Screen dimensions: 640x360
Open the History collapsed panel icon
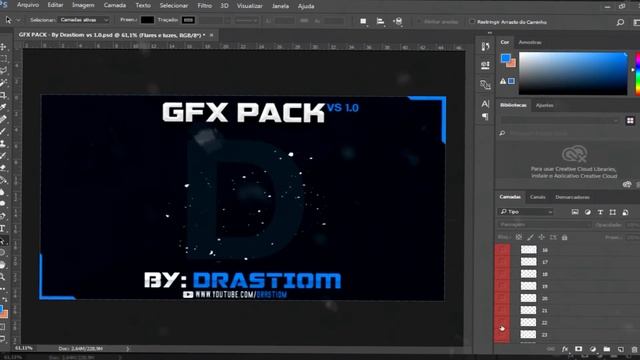point(485,47)
